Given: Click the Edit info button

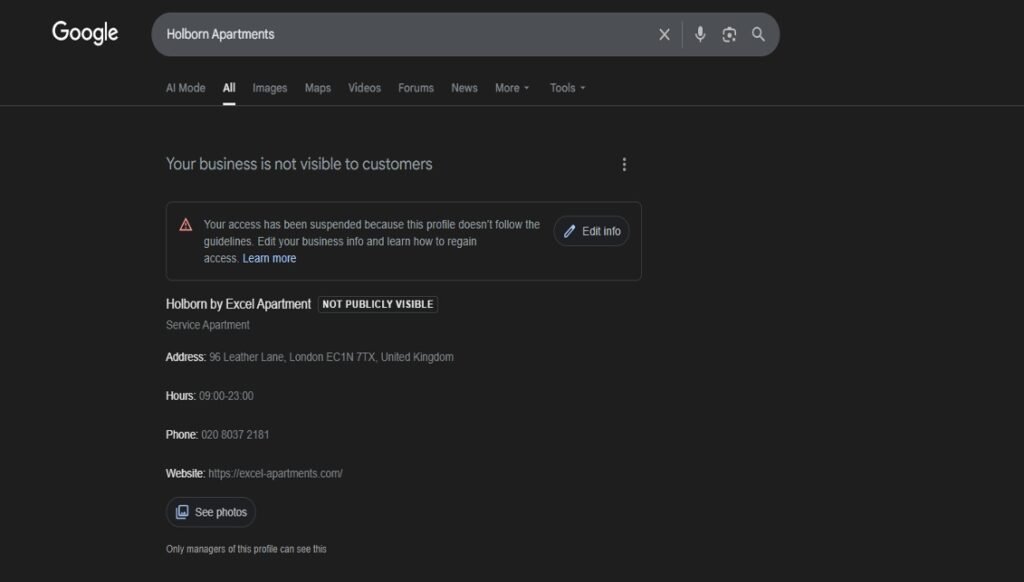Looking at the screenshot, I should (x=591, y=231).
